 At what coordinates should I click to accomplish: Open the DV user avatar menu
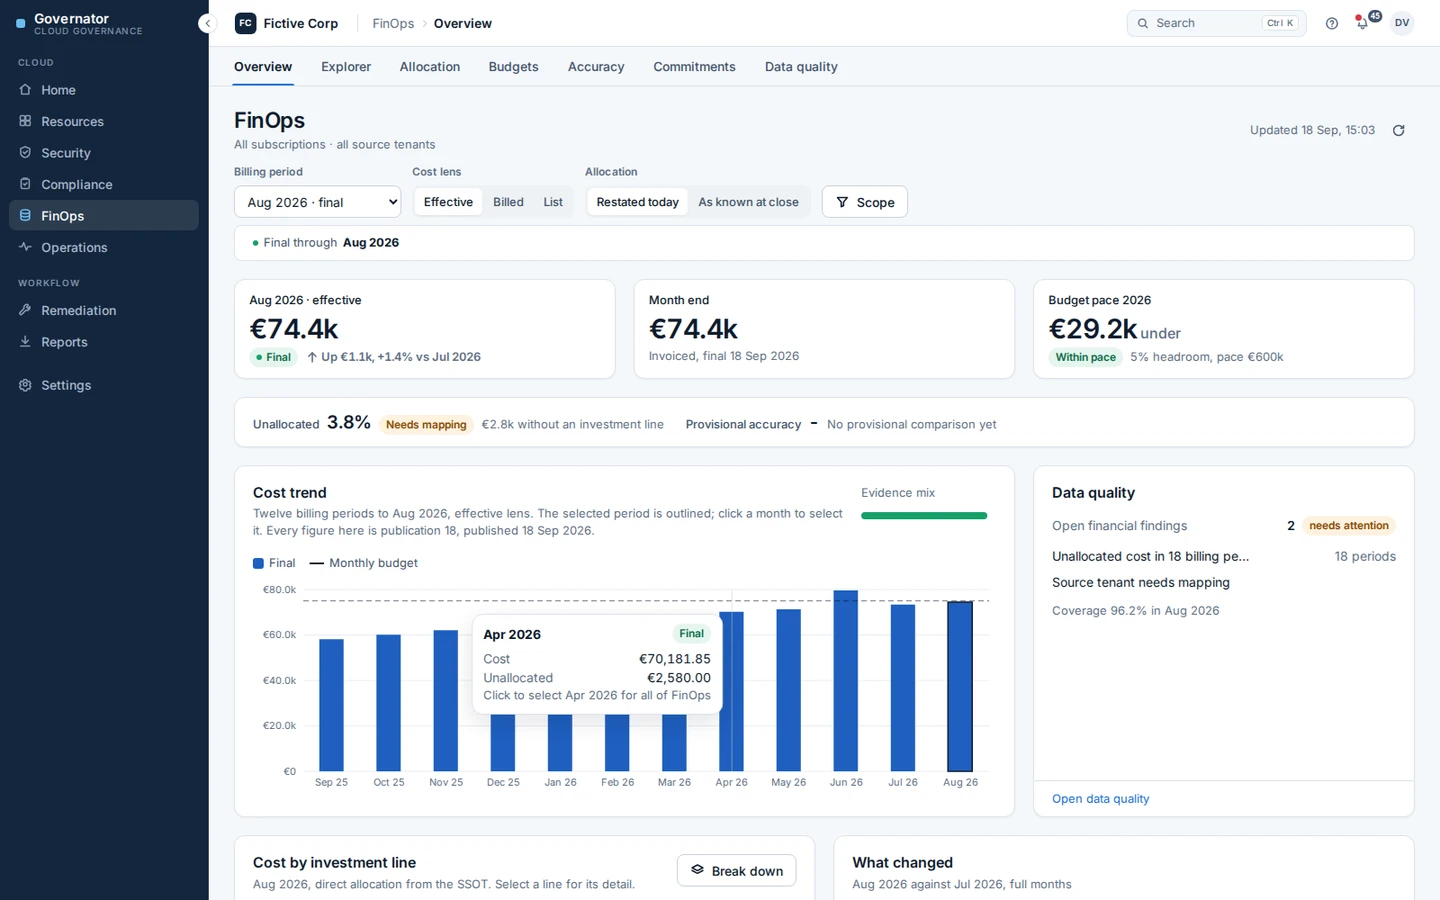[x=1402, y=23]
